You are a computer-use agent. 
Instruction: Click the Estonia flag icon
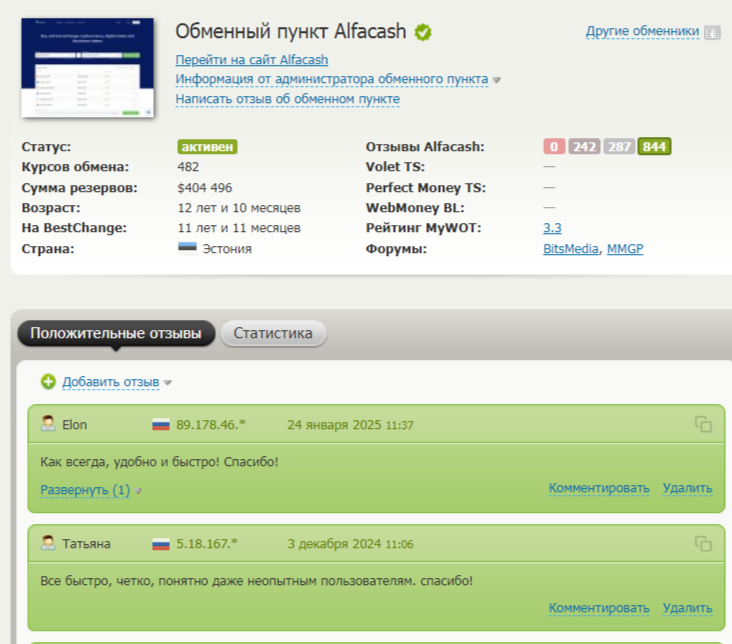pos(187,248)
